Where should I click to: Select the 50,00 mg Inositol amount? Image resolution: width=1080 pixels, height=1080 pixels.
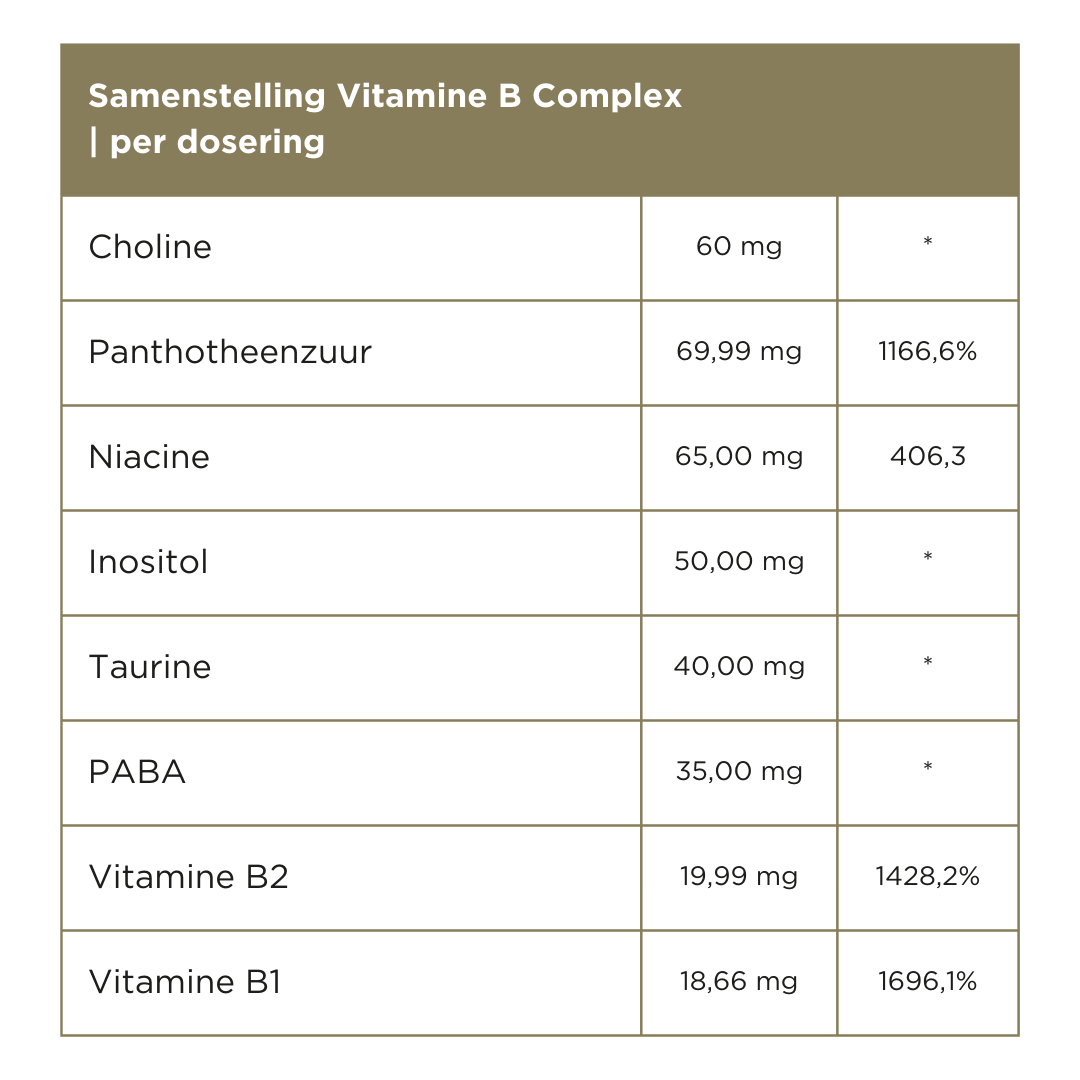pos(739,562)
